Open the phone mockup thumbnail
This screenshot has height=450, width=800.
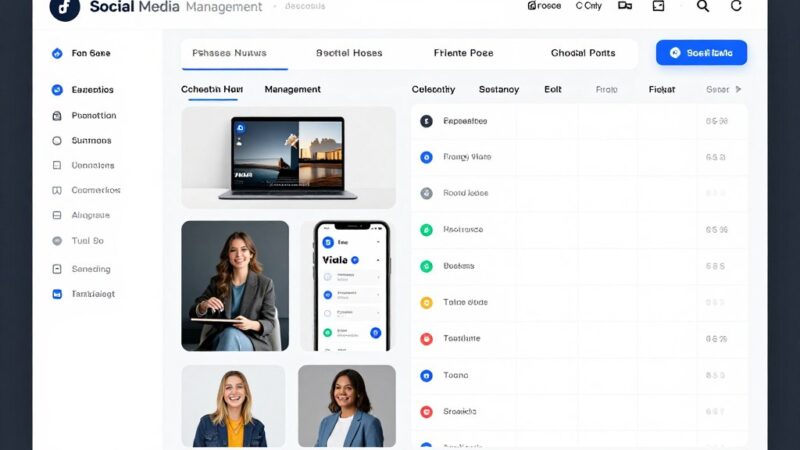(351, 286)
